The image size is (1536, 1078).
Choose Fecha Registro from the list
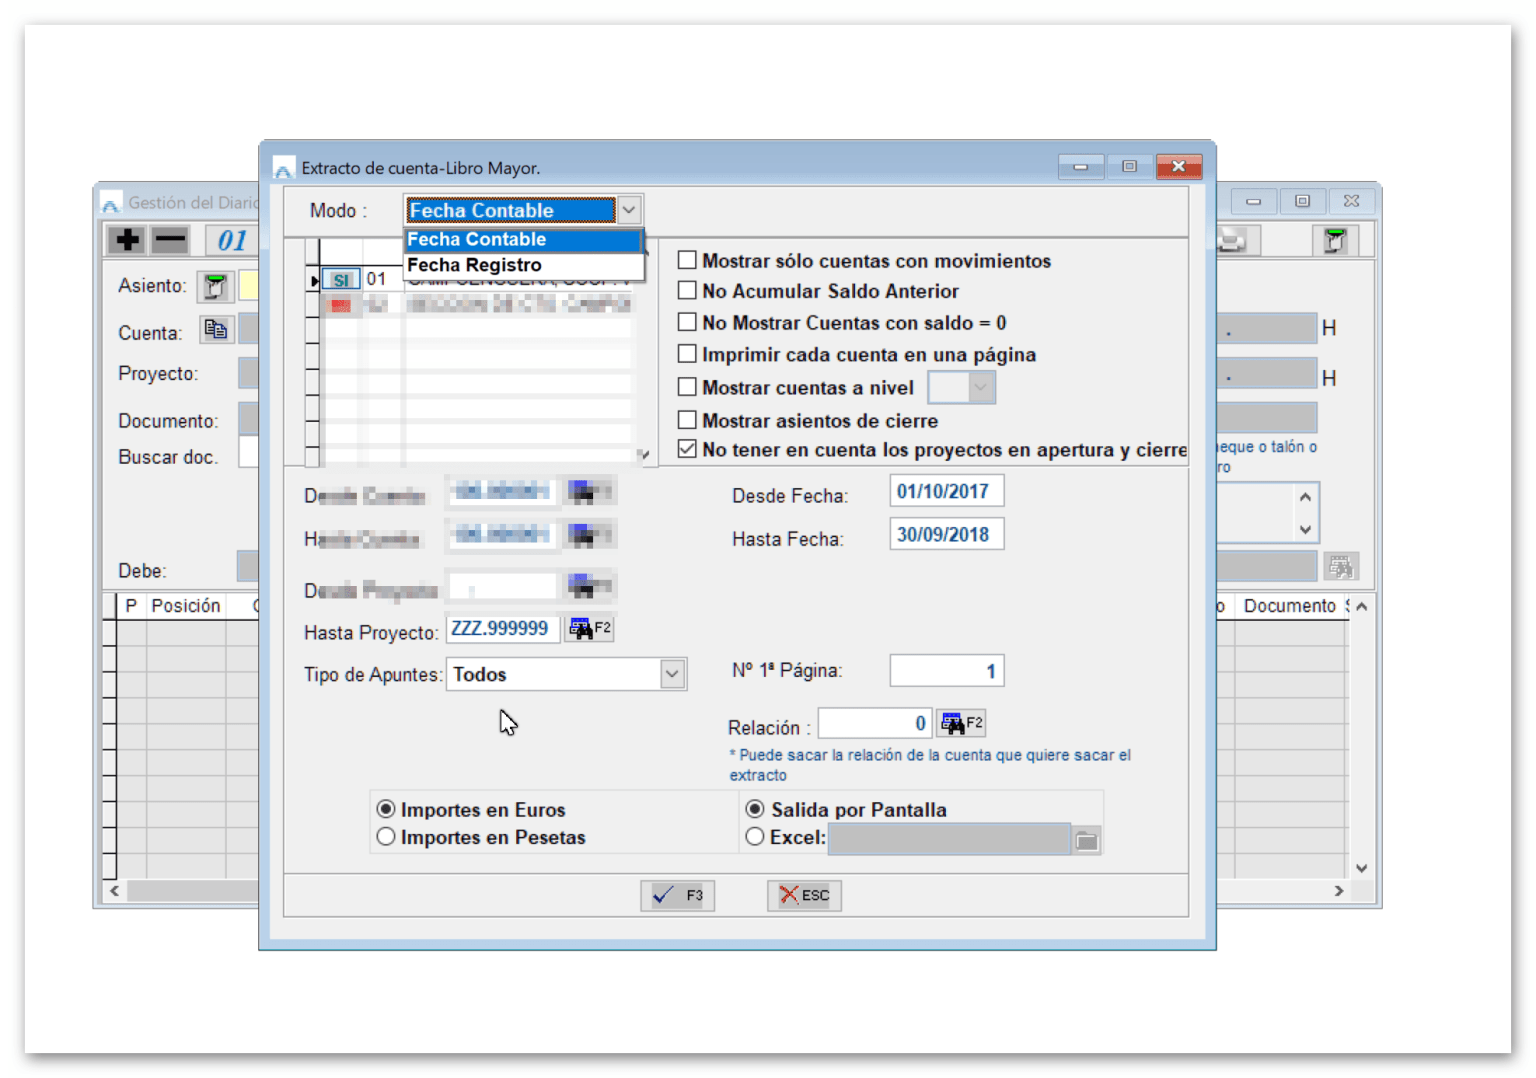pyautogui.click(x=474, y=265)
